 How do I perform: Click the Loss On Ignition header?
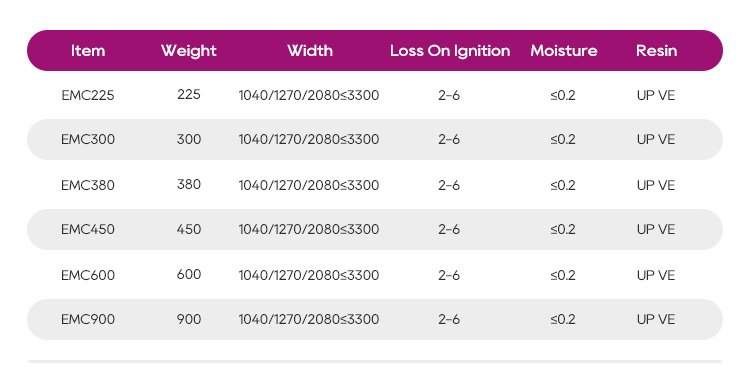450,51
